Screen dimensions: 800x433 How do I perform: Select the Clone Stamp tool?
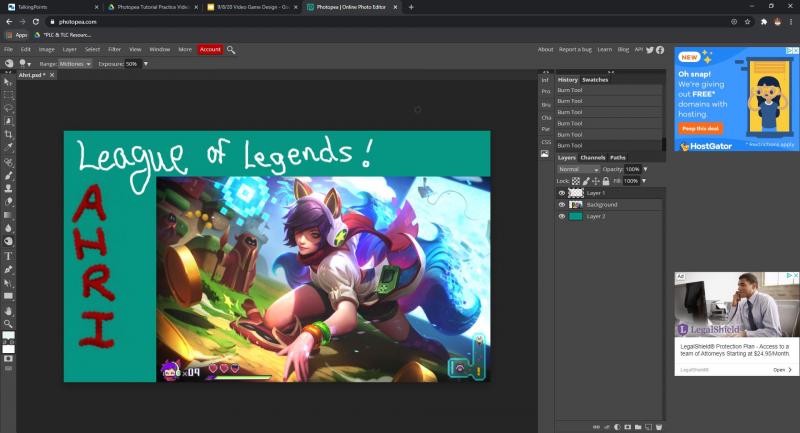[x=8, y=189]
